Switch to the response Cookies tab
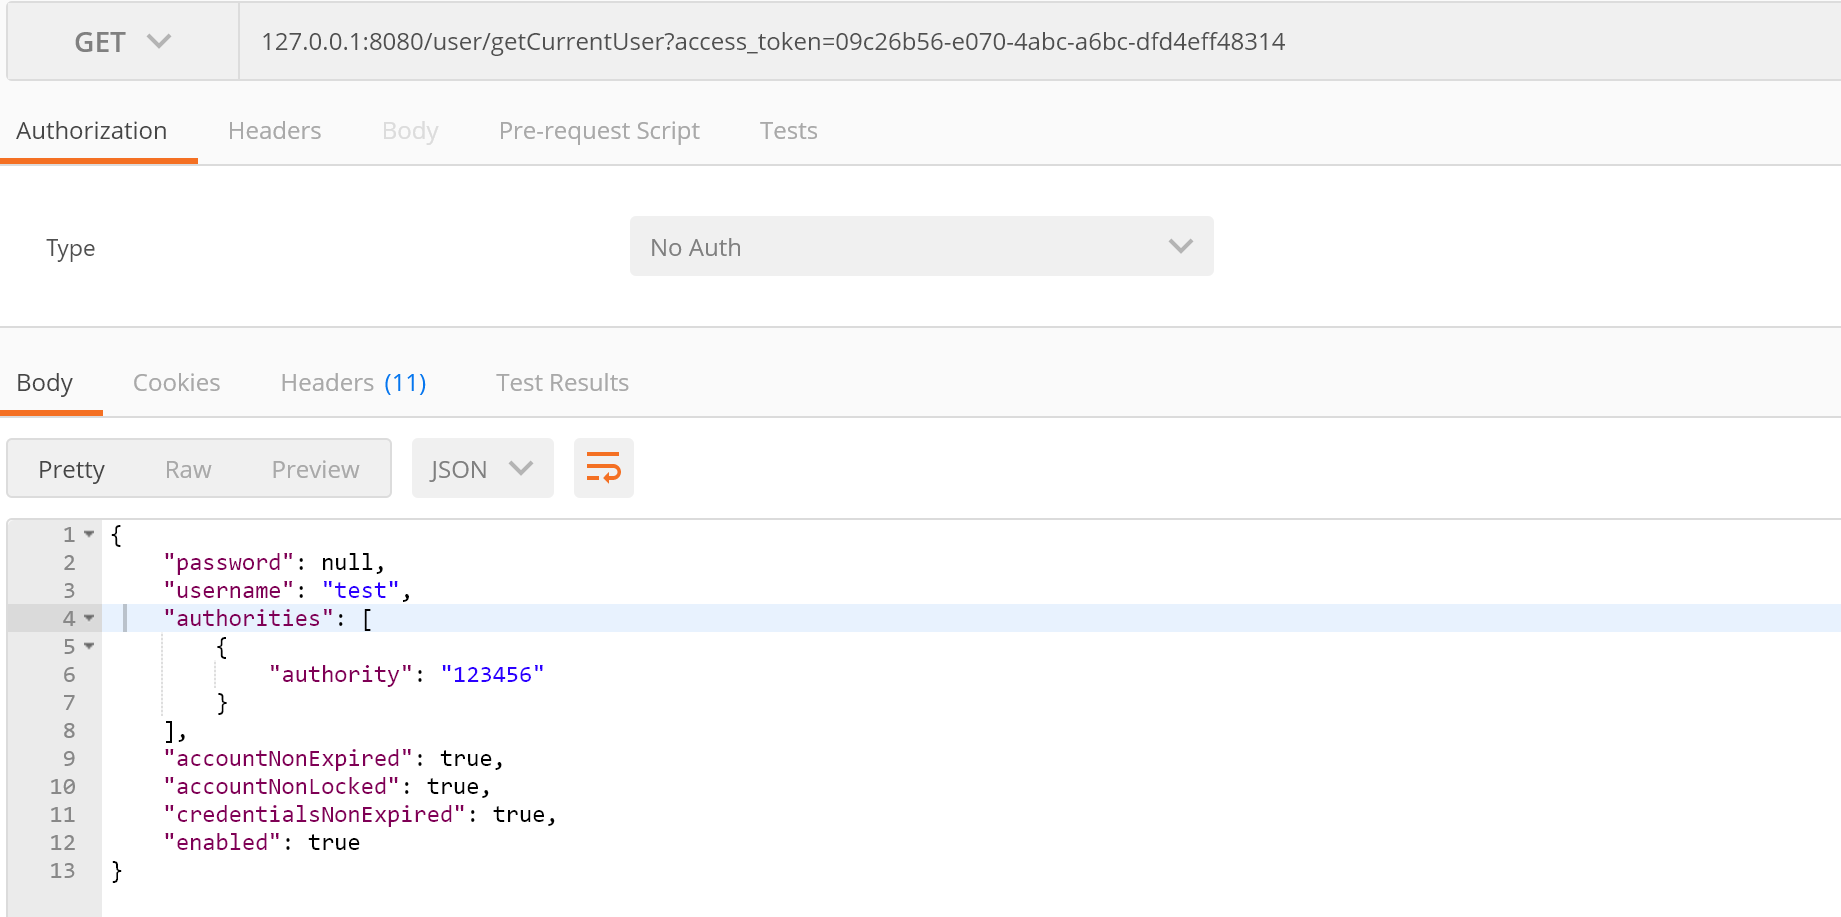This screenshot has width=1841, height=917. (x=176, y=383)
